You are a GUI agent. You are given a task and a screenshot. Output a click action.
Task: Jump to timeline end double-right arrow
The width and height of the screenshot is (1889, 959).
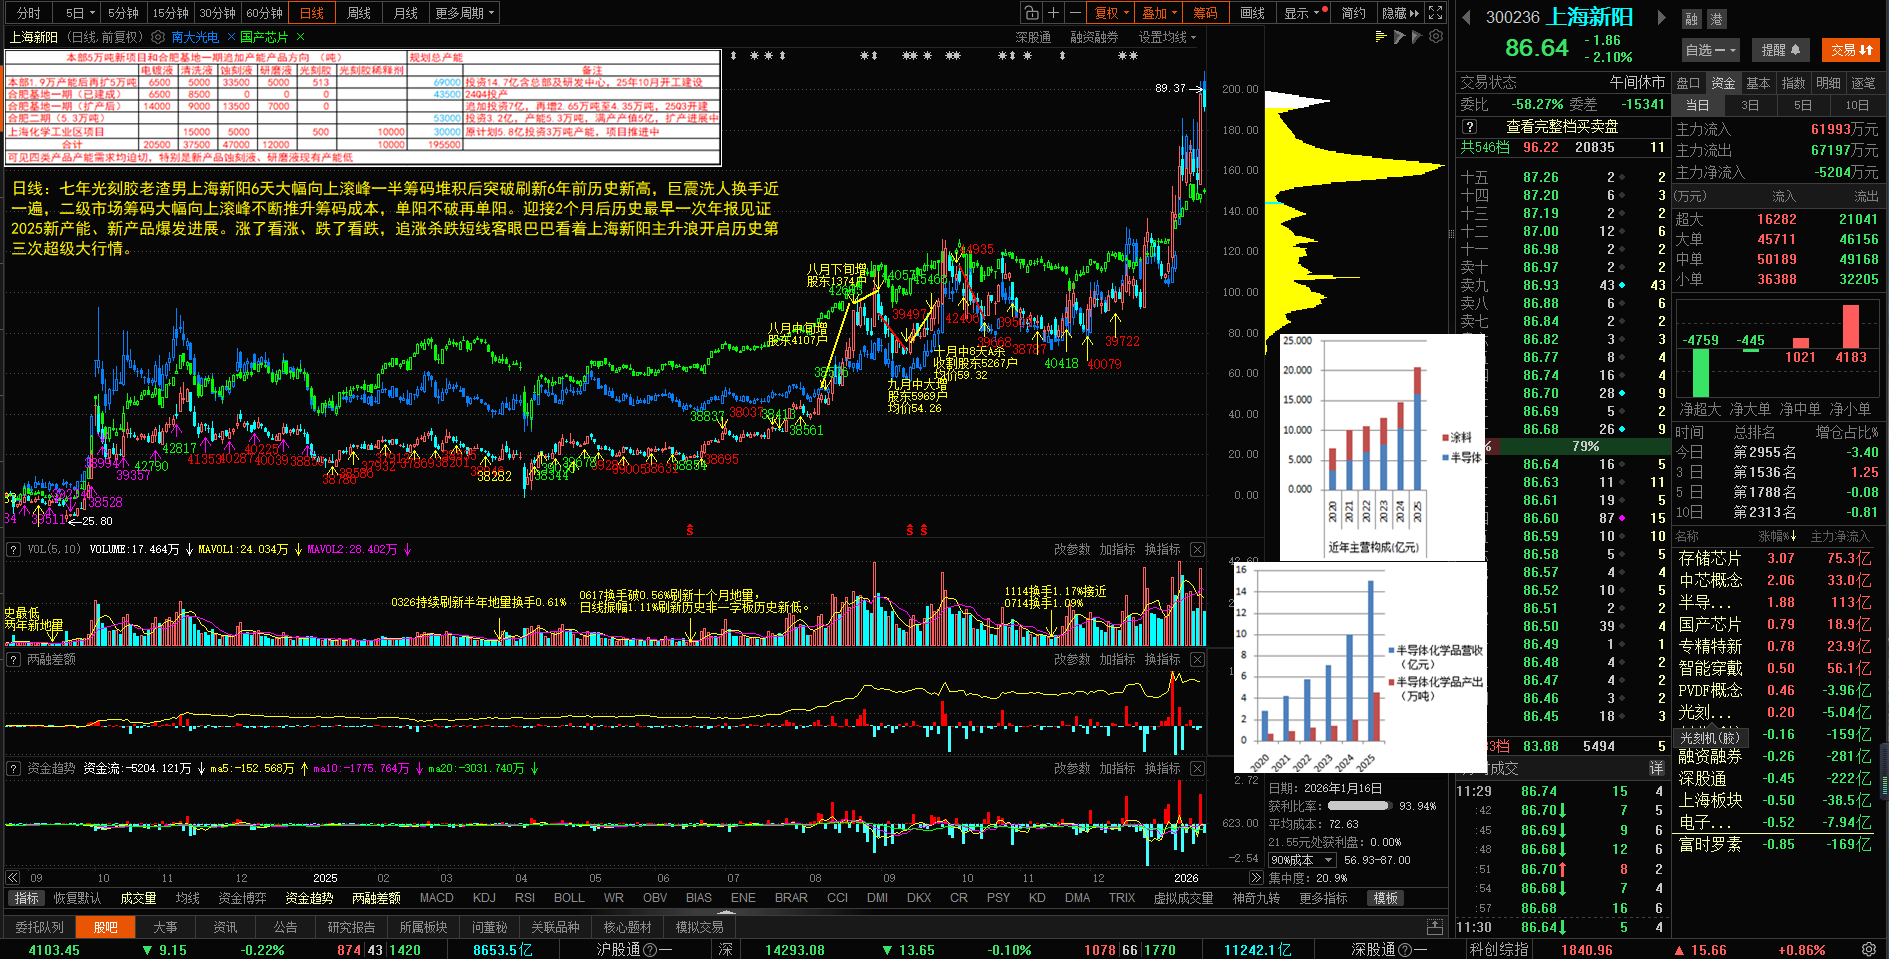click(x=1256, y=877)
